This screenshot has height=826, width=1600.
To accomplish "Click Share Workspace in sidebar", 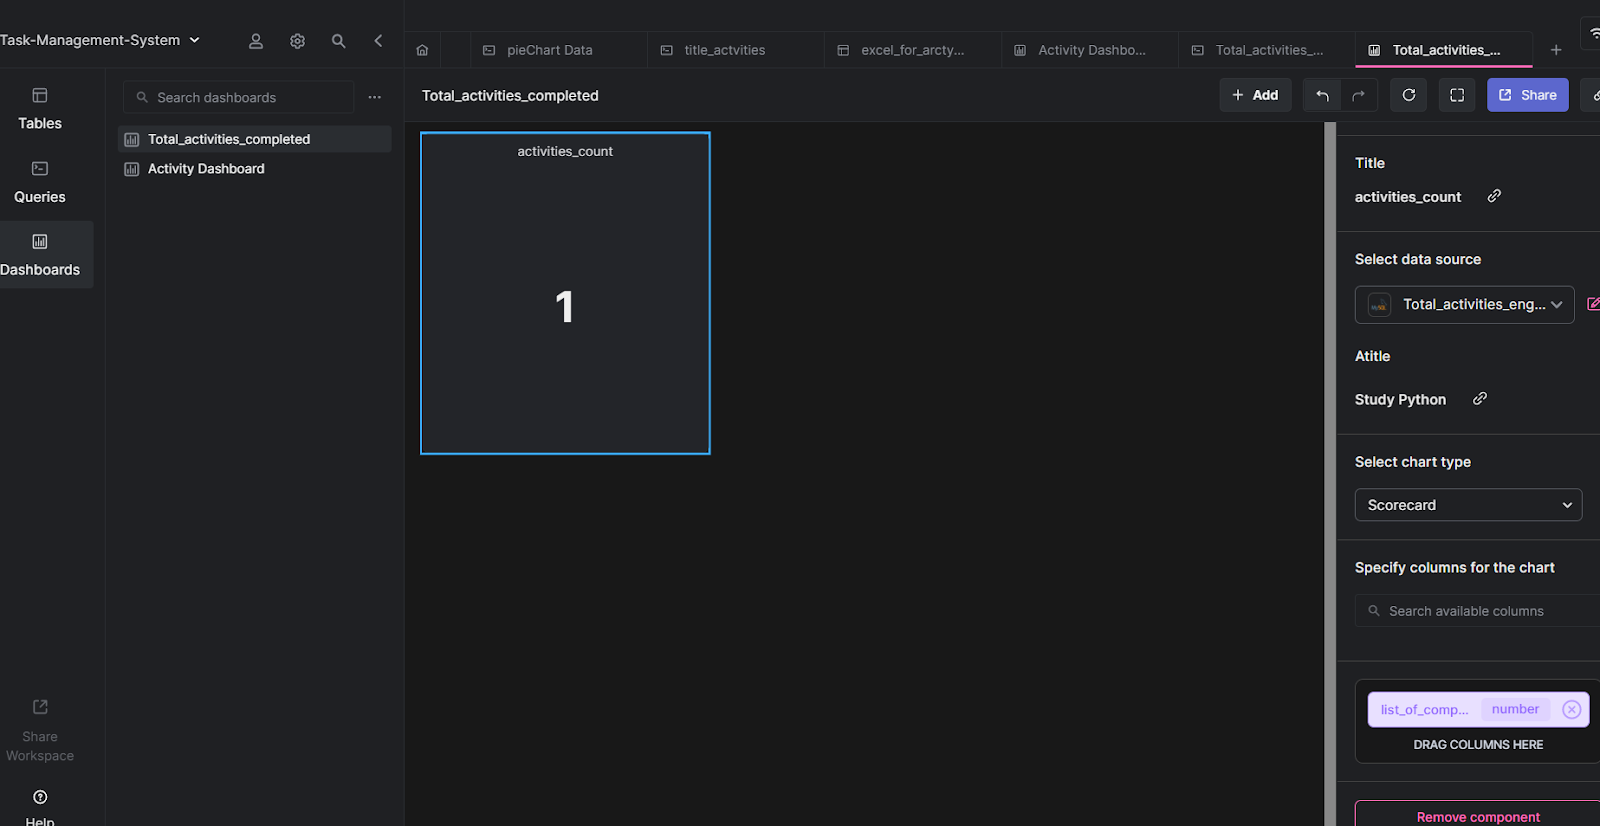I will tap(40, 731).
